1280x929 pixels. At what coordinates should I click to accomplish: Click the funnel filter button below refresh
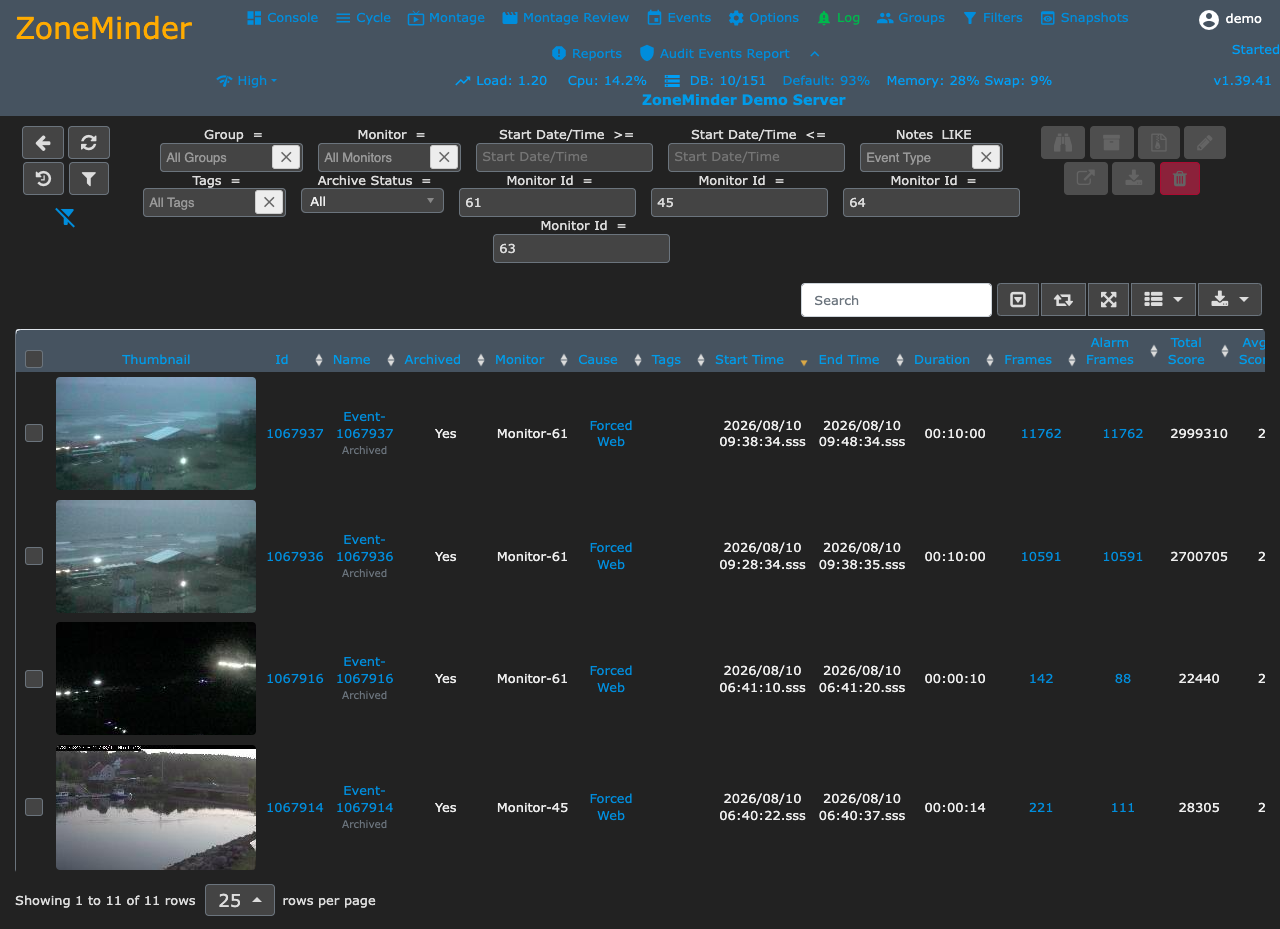89,179
